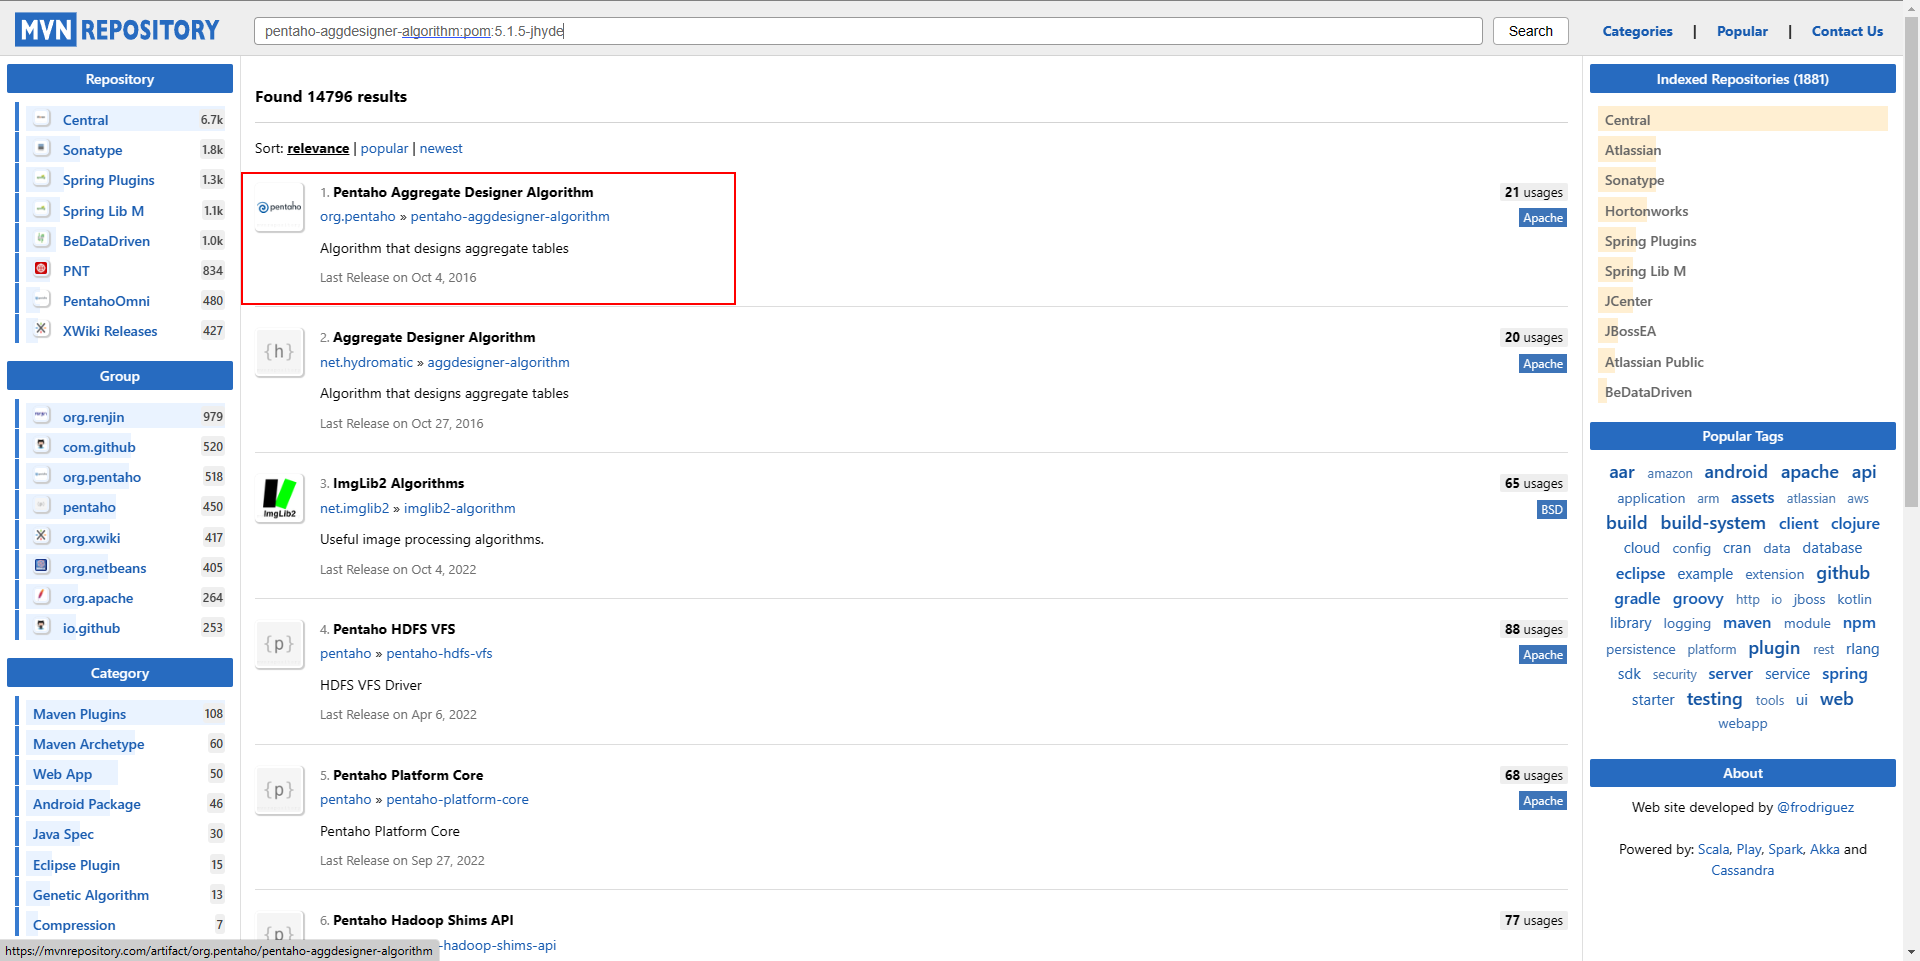This screenshot has height=961, width=1920.
Task: Click the {h} icon of Aggregate Designer Algorithm
Action: 280,352
